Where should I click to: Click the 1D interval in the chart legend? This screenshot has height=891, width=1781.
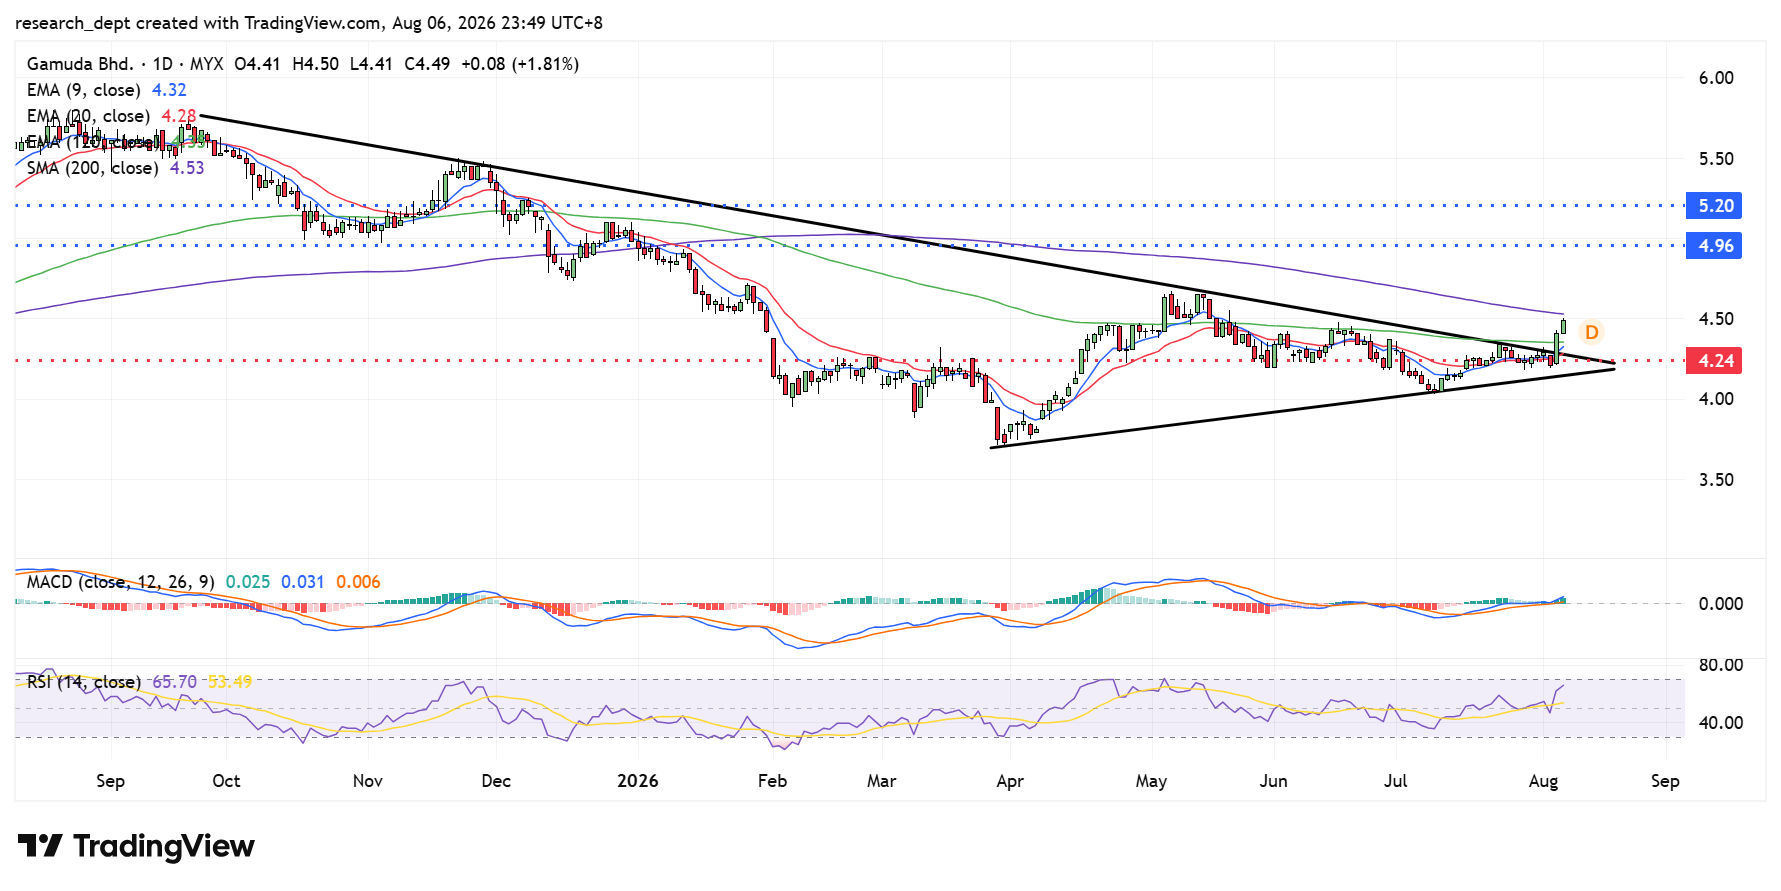tap(162, 64)
